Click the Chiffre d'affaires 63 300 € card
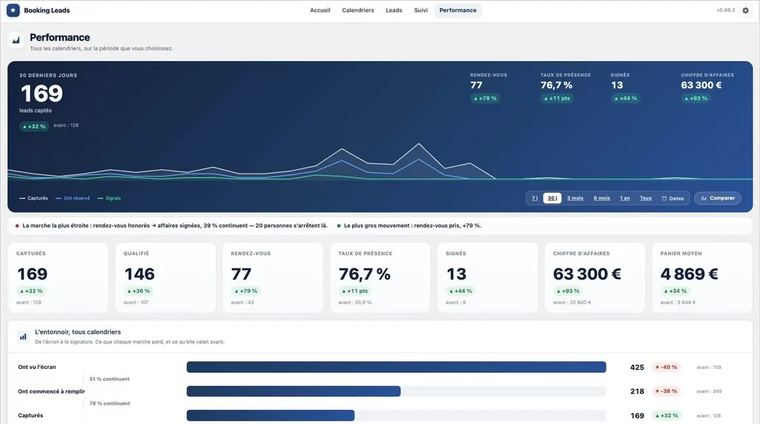Viewport: 760px width, 424px height. (595, 278)
